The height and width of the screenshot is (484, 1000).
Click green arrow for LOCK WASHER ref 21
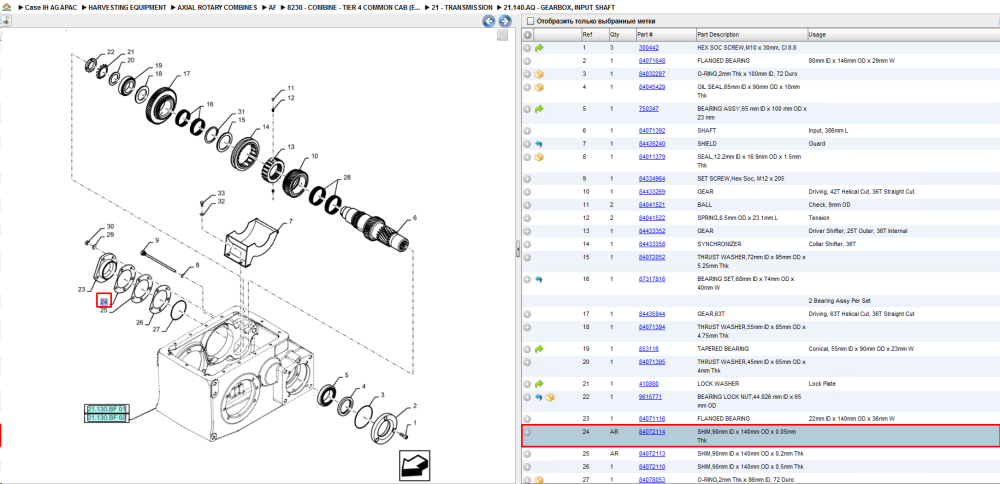click(539, 384)
